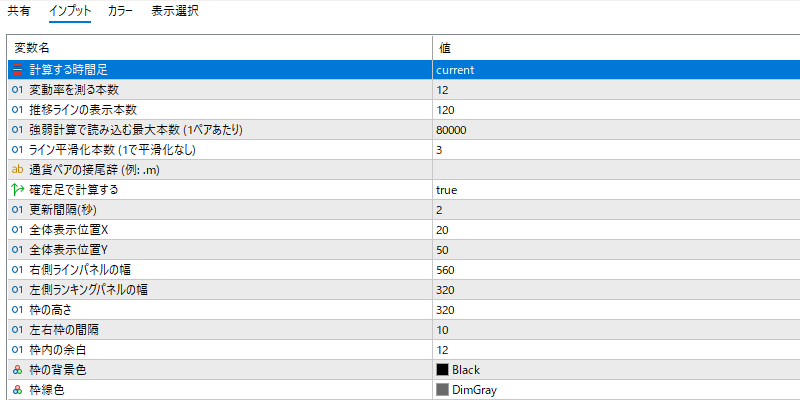Viewport: 800px width, 400px height.
Task: Click the black color swatch for 枠の背景色
Action: coord(442,370)
